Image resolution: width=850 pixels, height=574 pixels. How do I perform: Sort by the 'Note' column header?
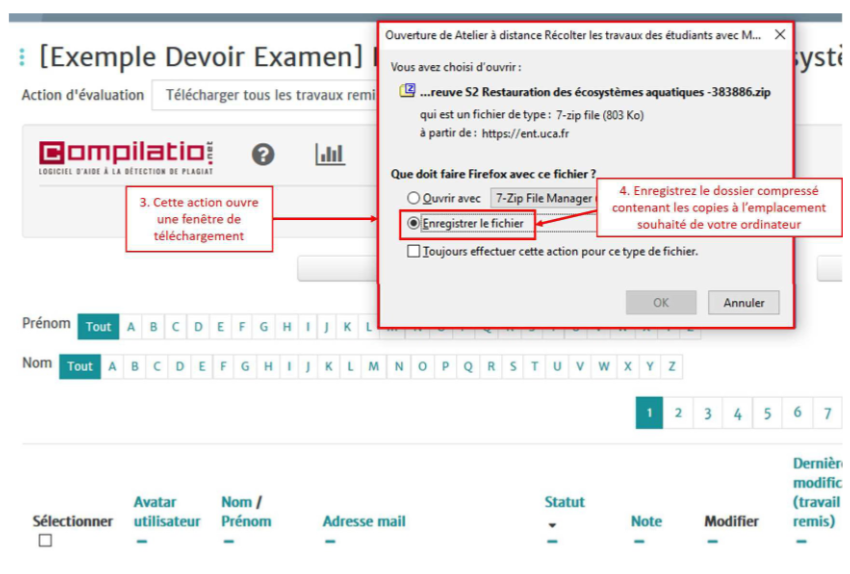click(646, 521)
